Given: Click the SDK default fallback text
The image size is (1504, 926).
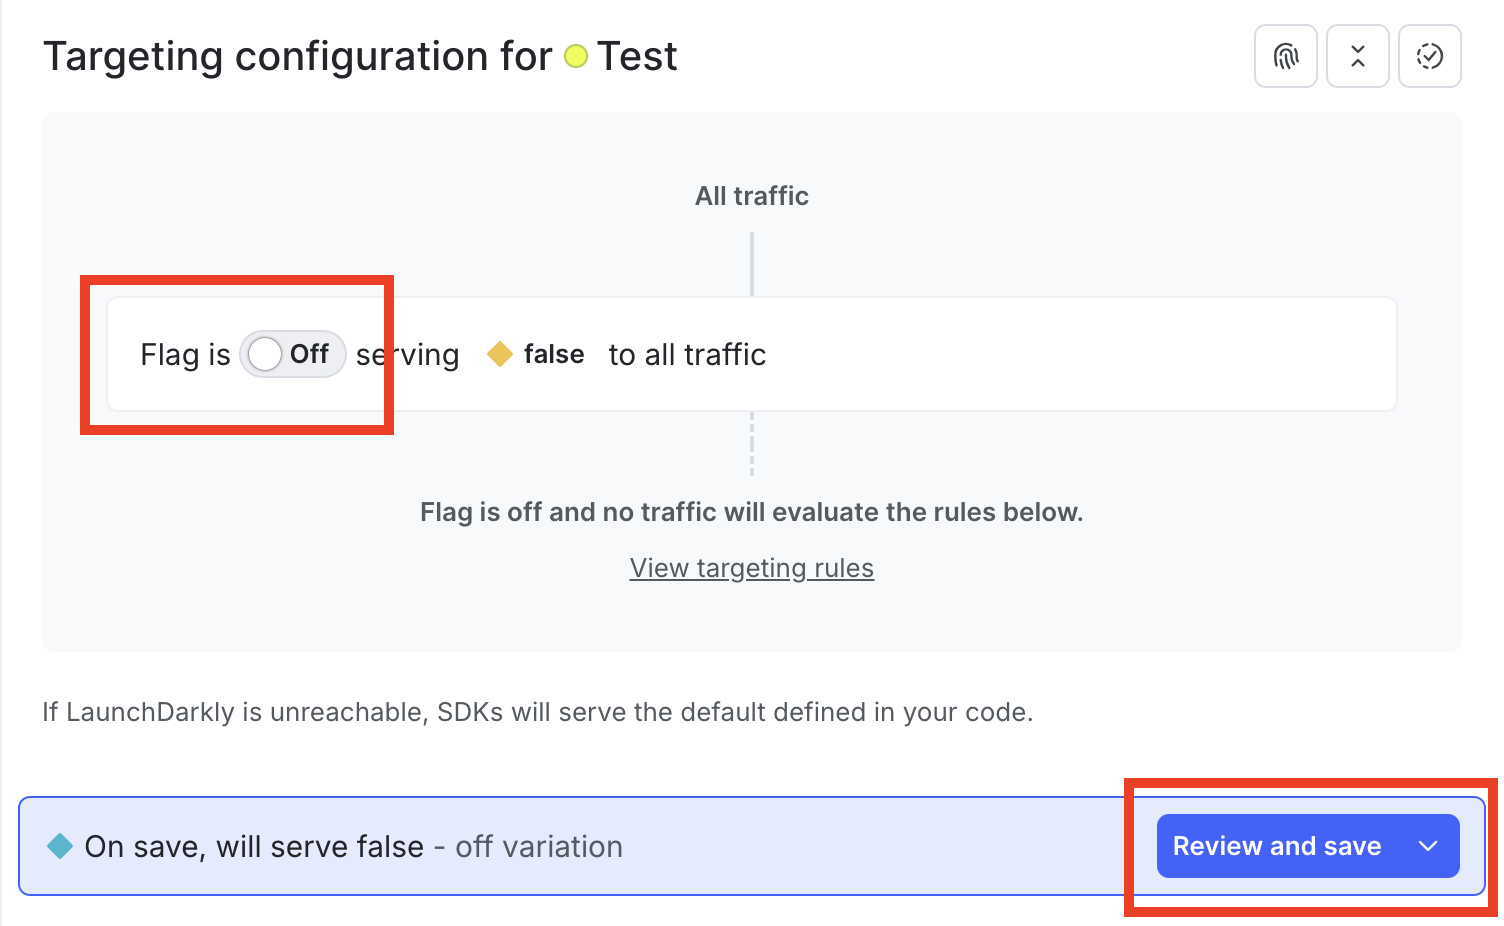Looking at the screenshot, I should pyautogui.click(x=537, y=712).
